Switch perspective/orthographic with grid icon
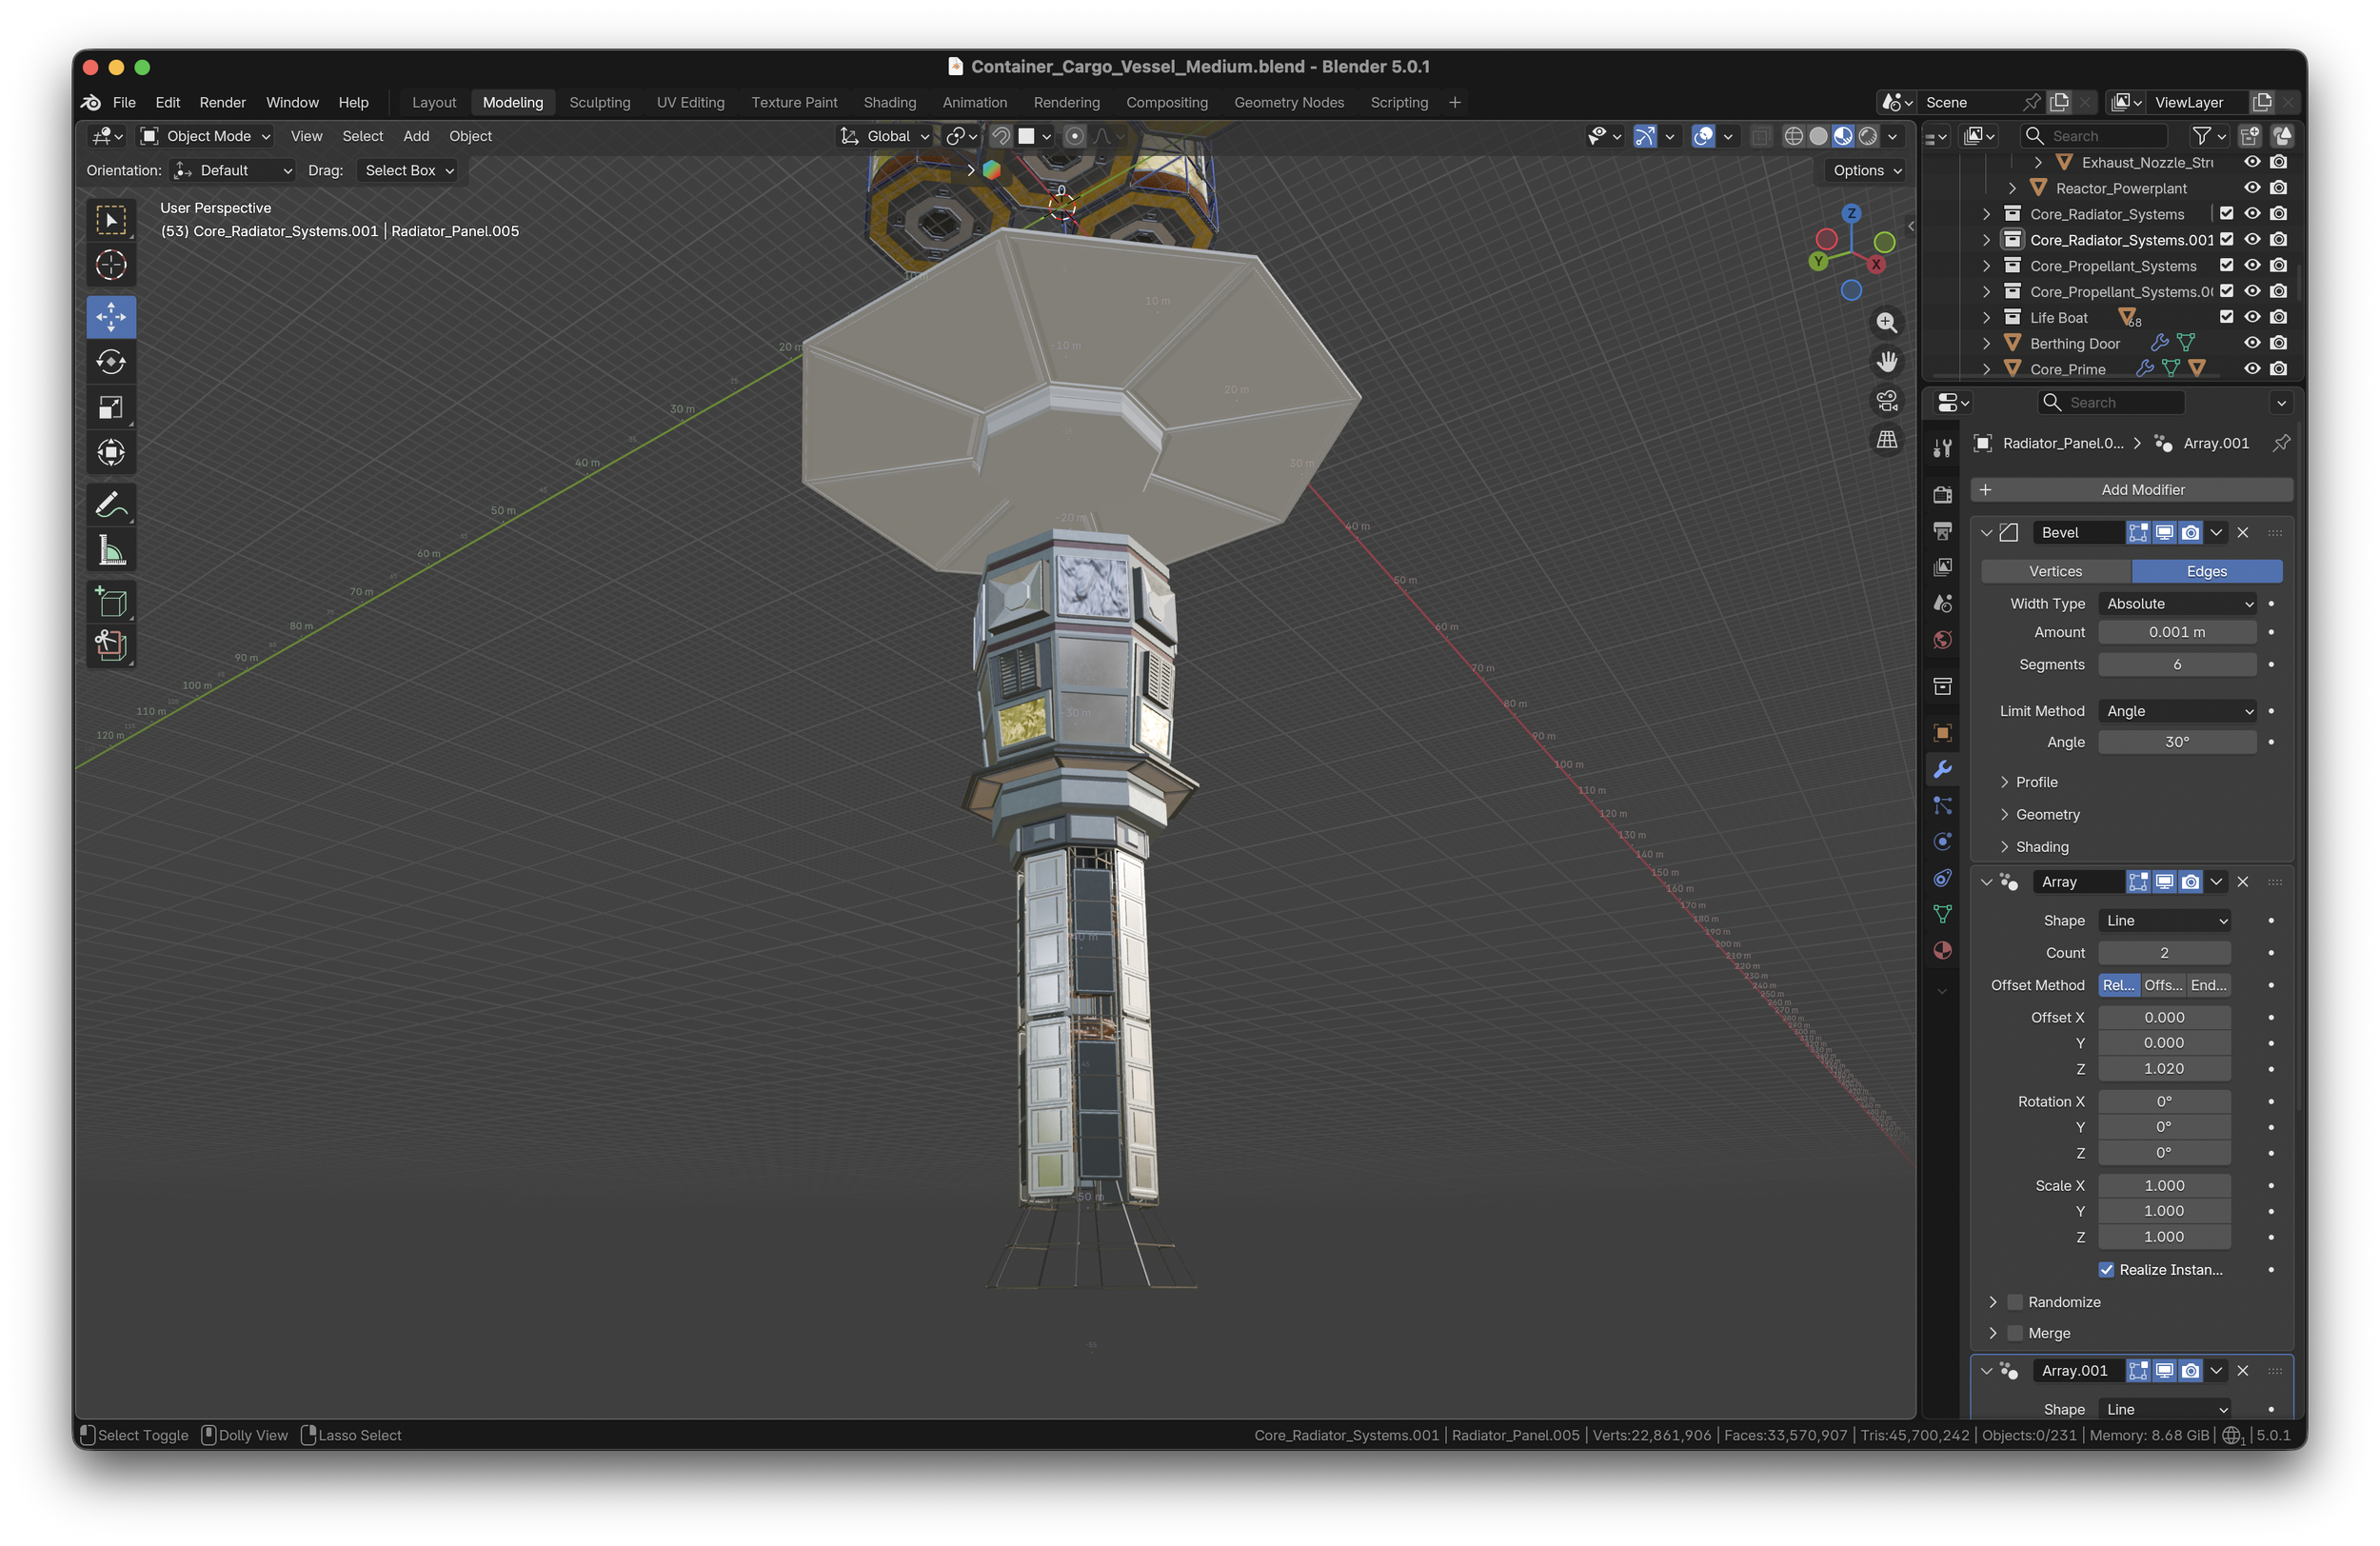 click(1887, 439)
